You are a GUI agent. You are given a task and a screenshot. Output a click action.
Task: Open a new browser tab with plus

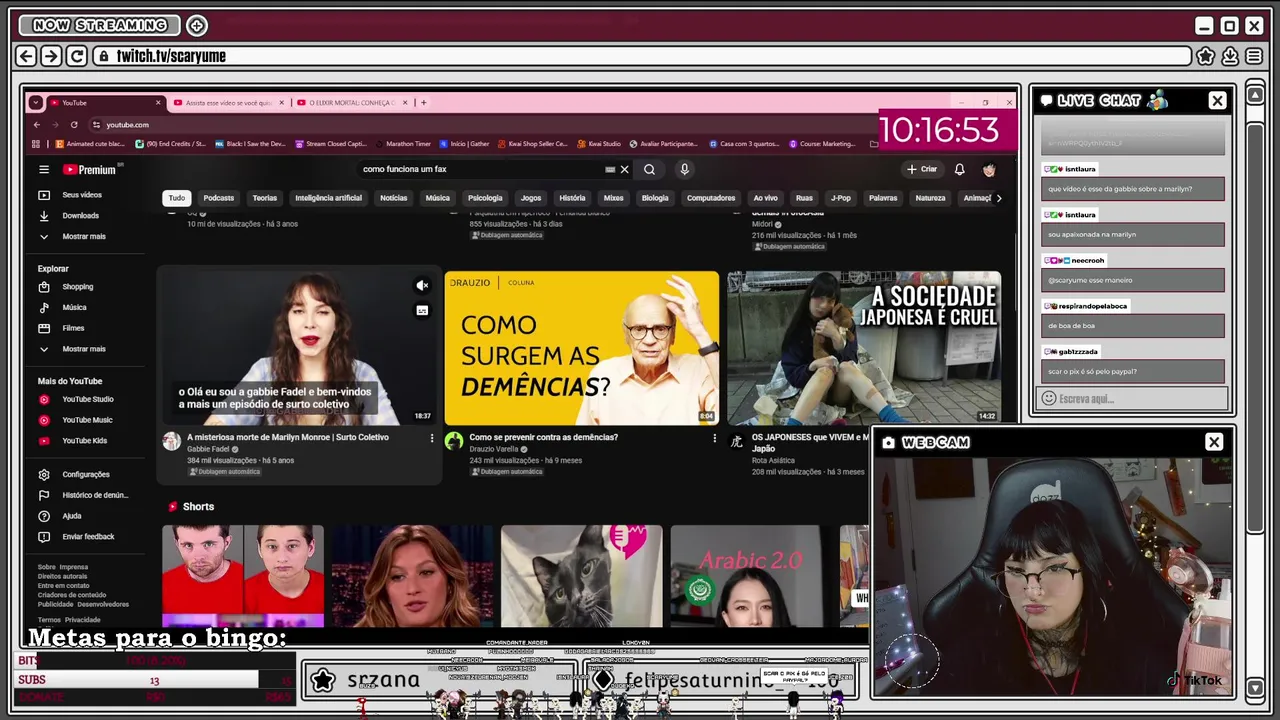point(423,102)
